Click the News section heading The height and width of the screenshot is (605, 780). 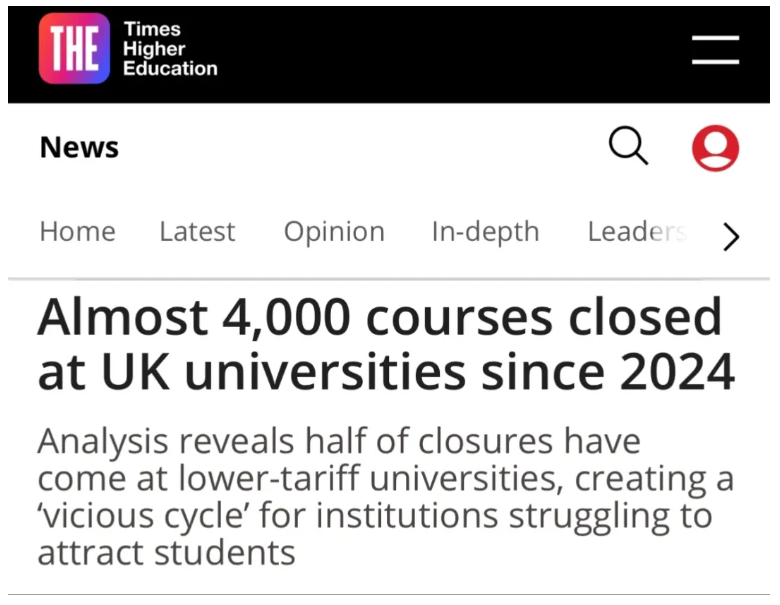pyautogui.click(x=79, y=148)
